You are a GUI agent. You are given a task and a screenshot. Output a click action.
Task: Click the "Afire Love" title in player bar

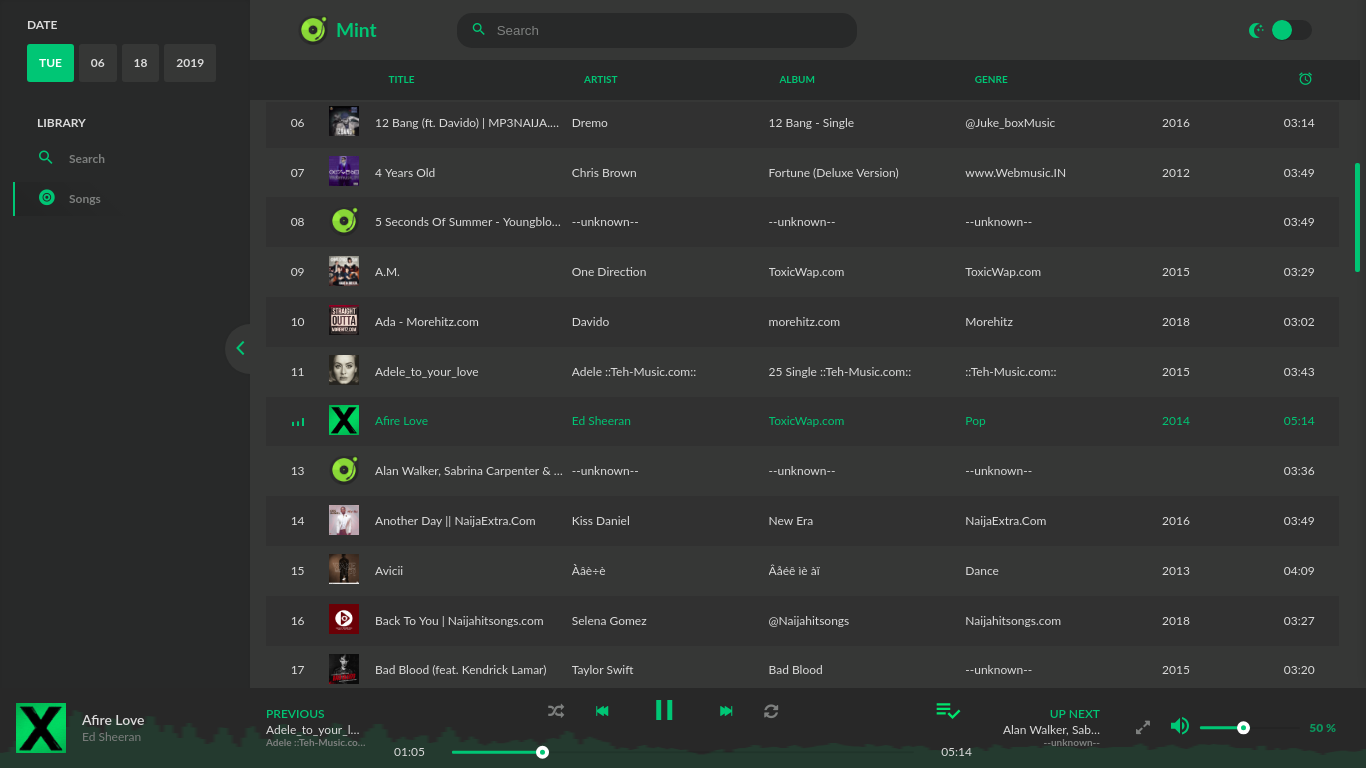(113, 720)
